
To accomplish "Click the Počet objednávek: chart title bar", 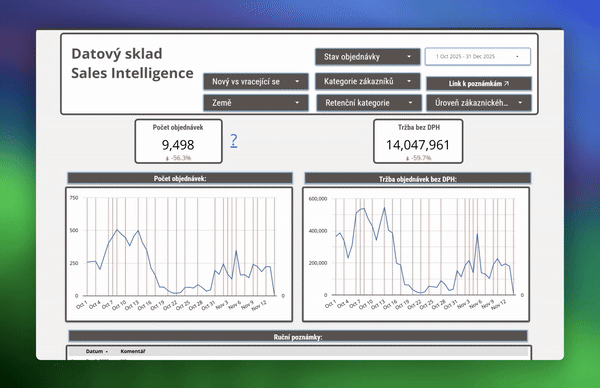I will (x=180, y=178).
